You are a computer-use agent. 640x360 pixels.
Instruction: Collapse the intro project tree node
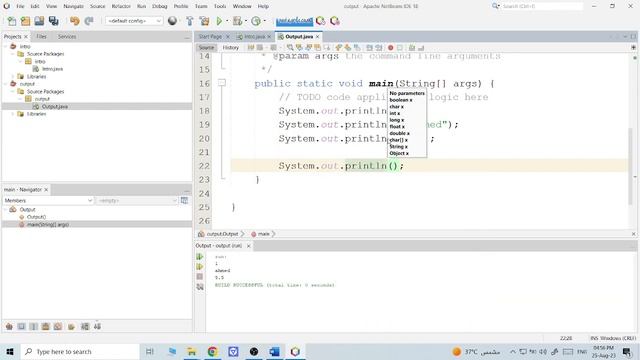(6, 46)
